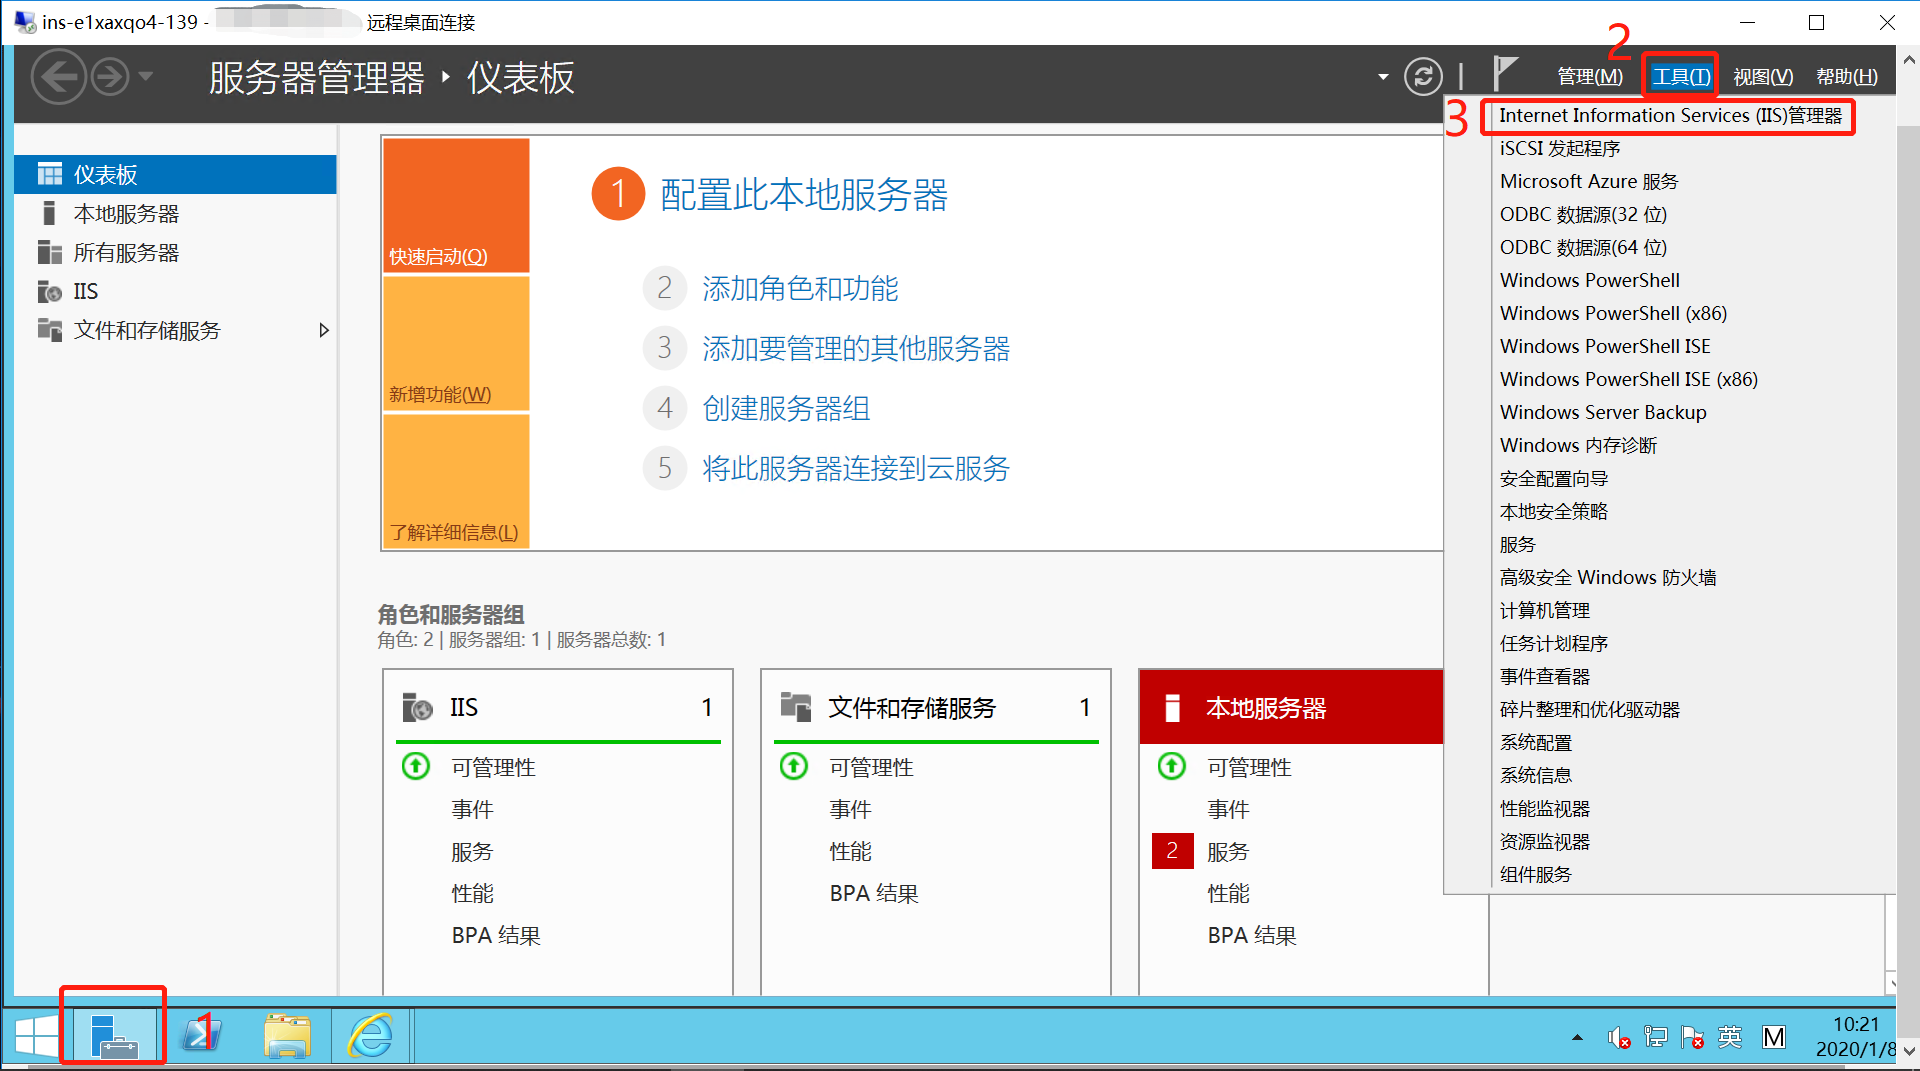Open 安全配置向导
Viewport: 1920px width, 1071px height.
(1554, 479)
